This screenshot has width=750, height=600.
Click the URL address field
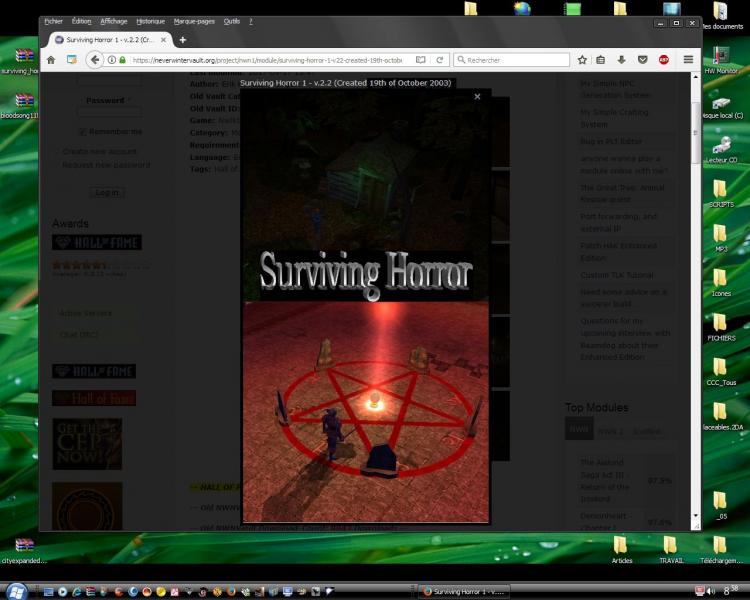pos(267,60)
